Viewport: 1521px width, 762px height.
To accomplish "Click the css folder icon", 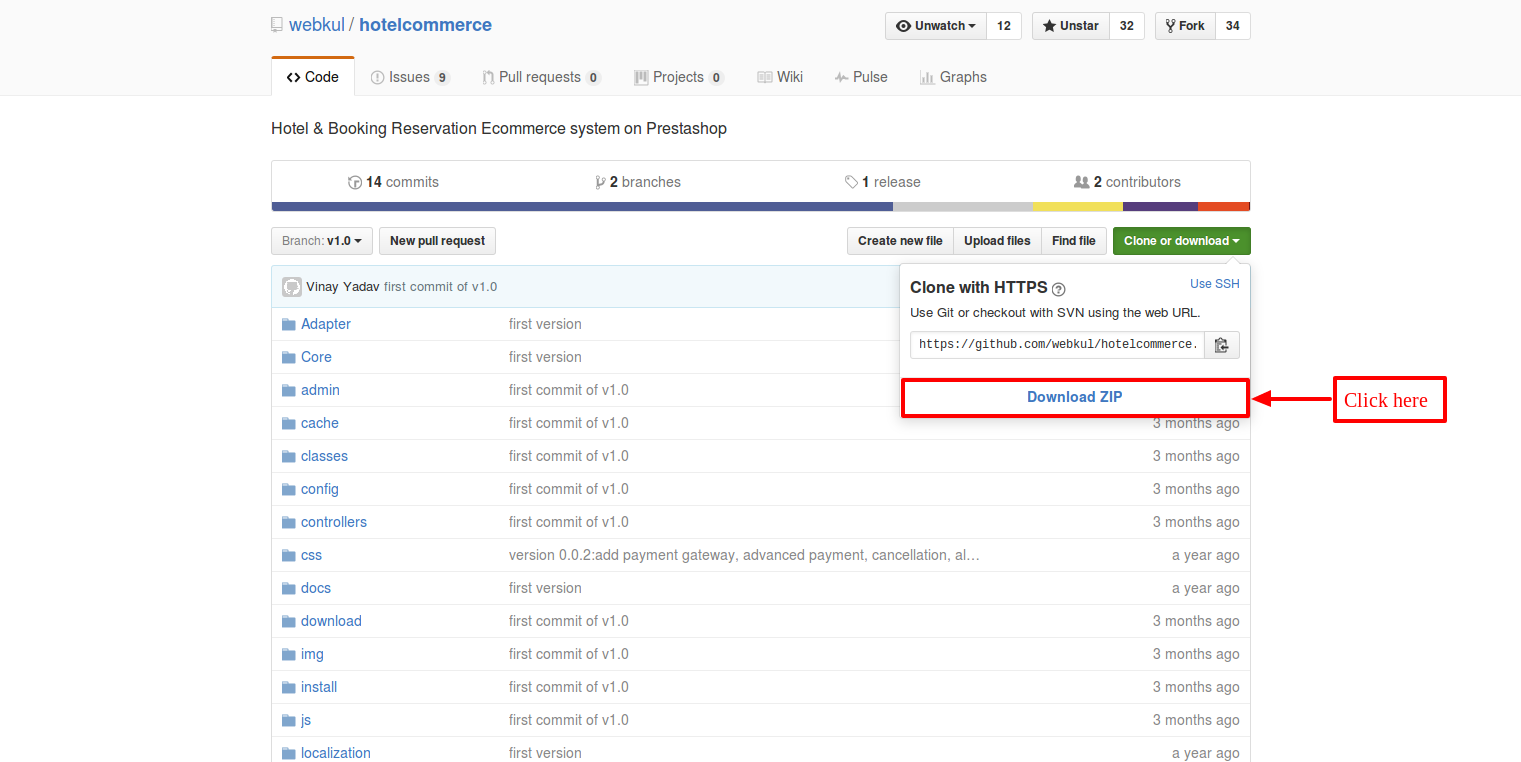I will pos(289,555).
